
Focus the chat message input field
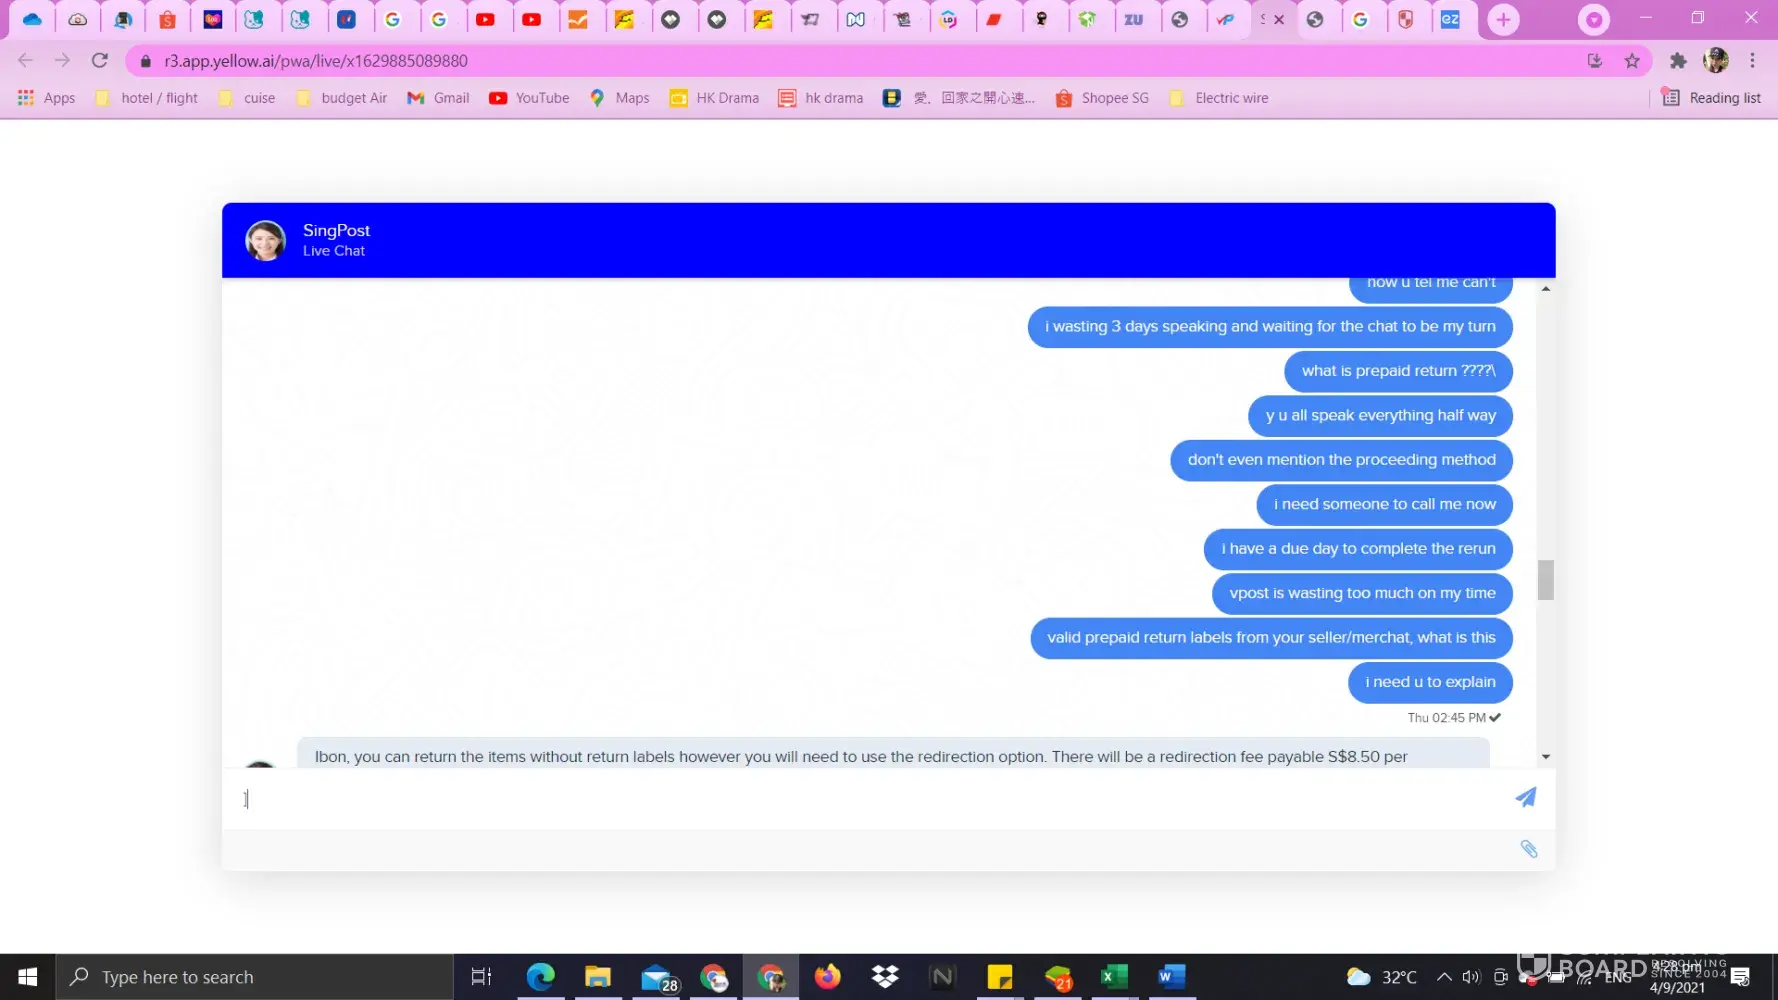870,798
